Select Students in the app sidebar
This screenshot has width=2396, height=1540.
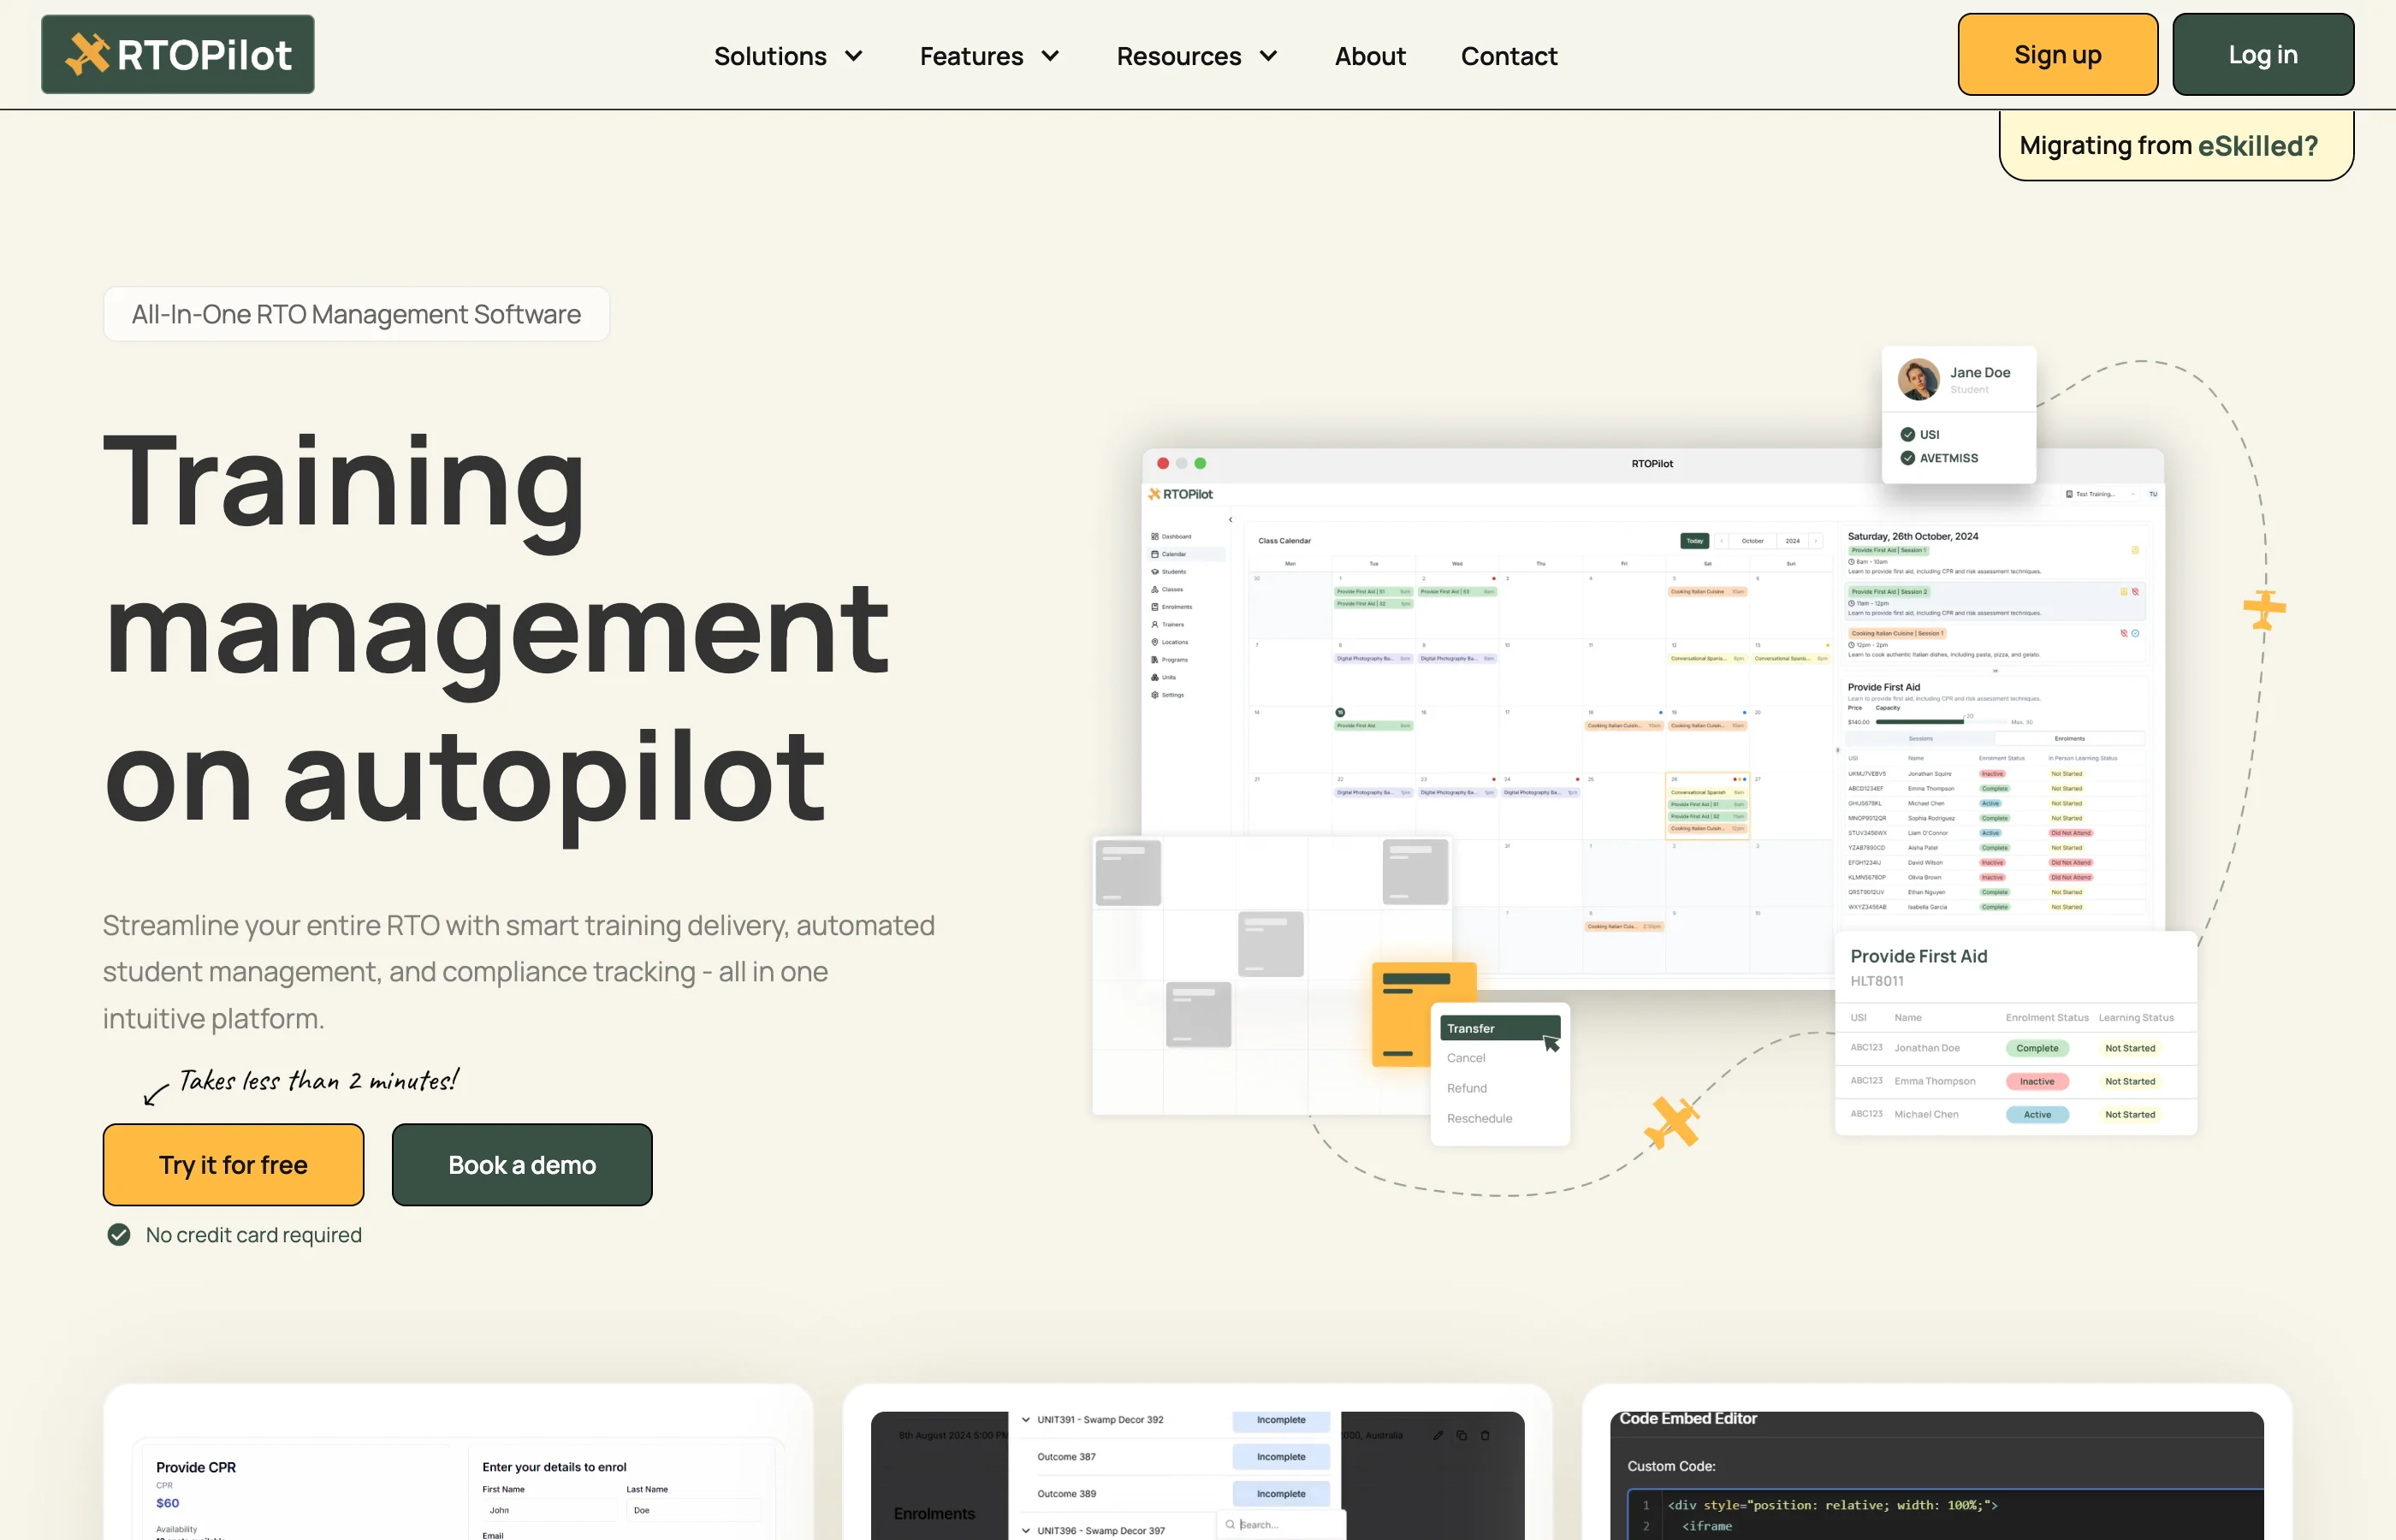tap(1174, 572)
